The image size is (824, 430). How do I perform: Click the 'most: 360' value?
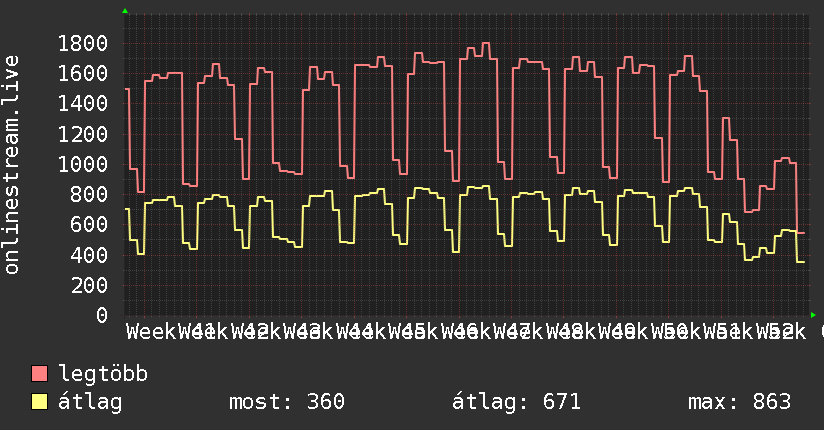coord(287,402)
